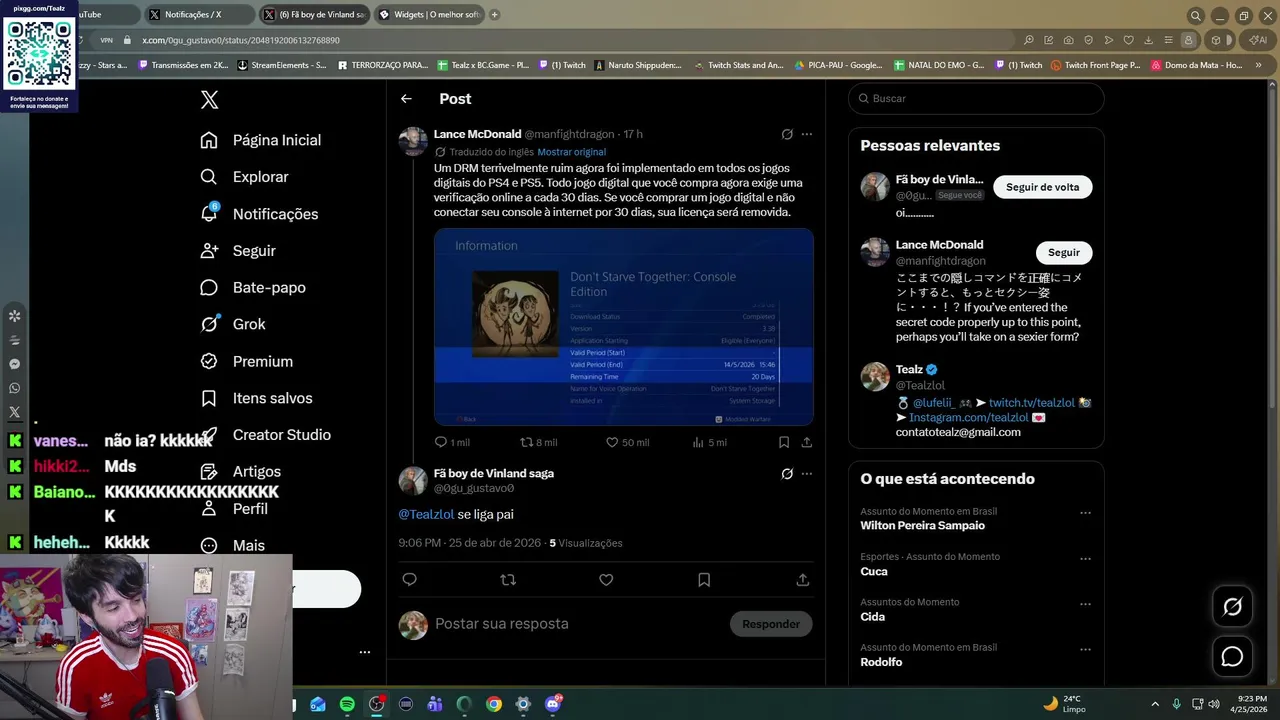Open twitch.tv/tealzlol link
Image resolution: width=1280 pixels, height=720 pixels.
pos(1032,402)
